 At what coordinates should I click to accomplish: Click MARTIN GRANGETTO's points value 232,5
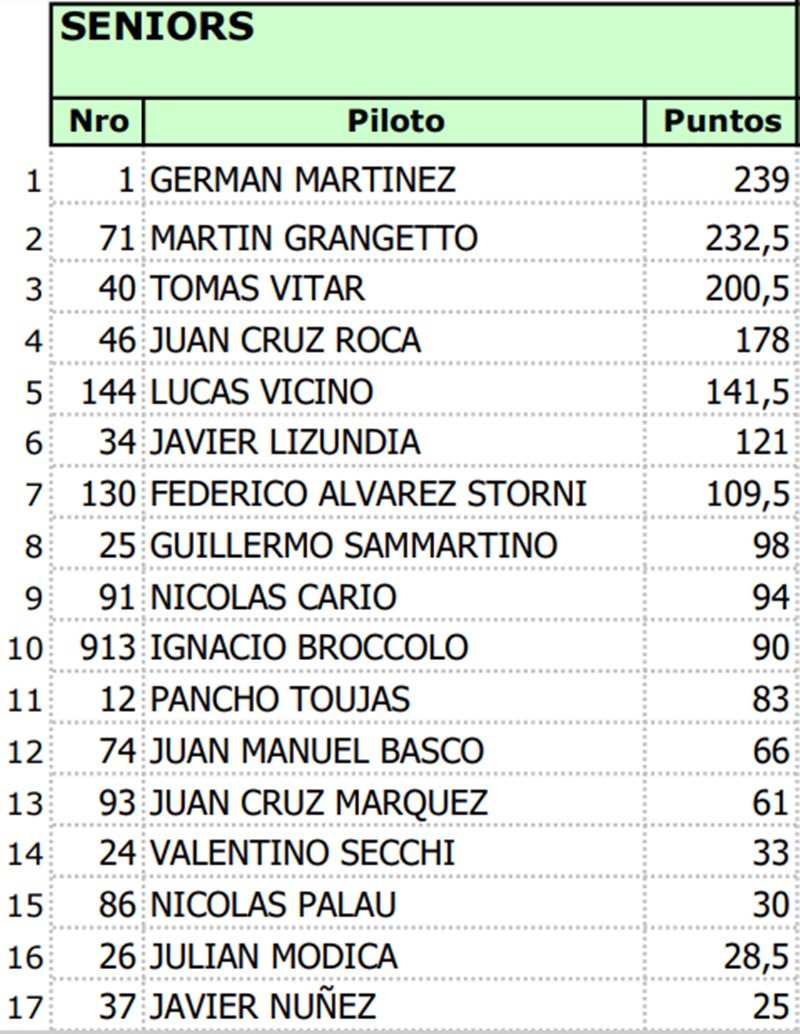(746, 238)
